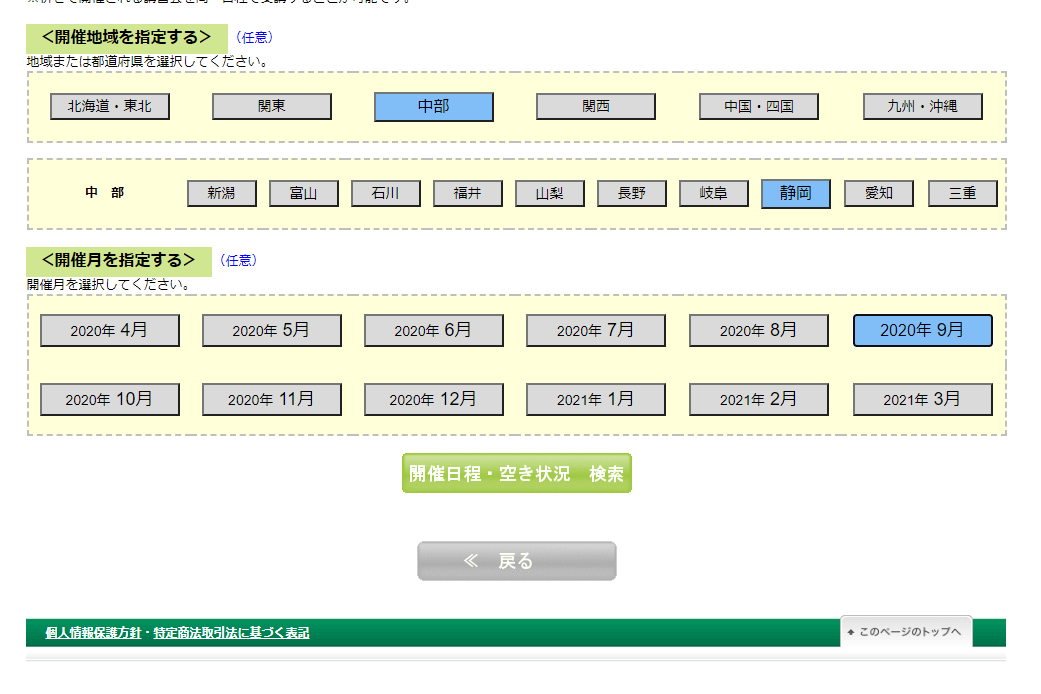Choose 2020年 7月 as the month
Screen dimensions: 1041x694
596,331
